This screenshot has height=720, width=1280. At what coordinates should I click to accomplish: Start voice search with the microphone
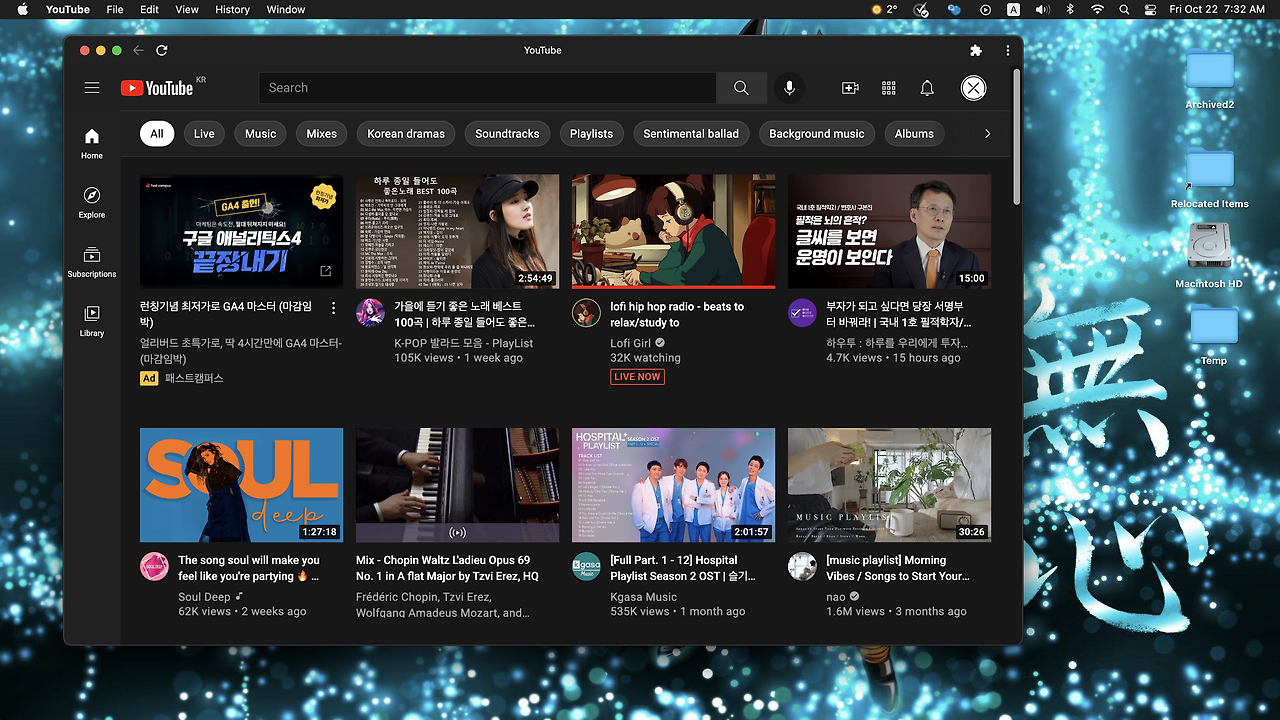coord(789,88)
